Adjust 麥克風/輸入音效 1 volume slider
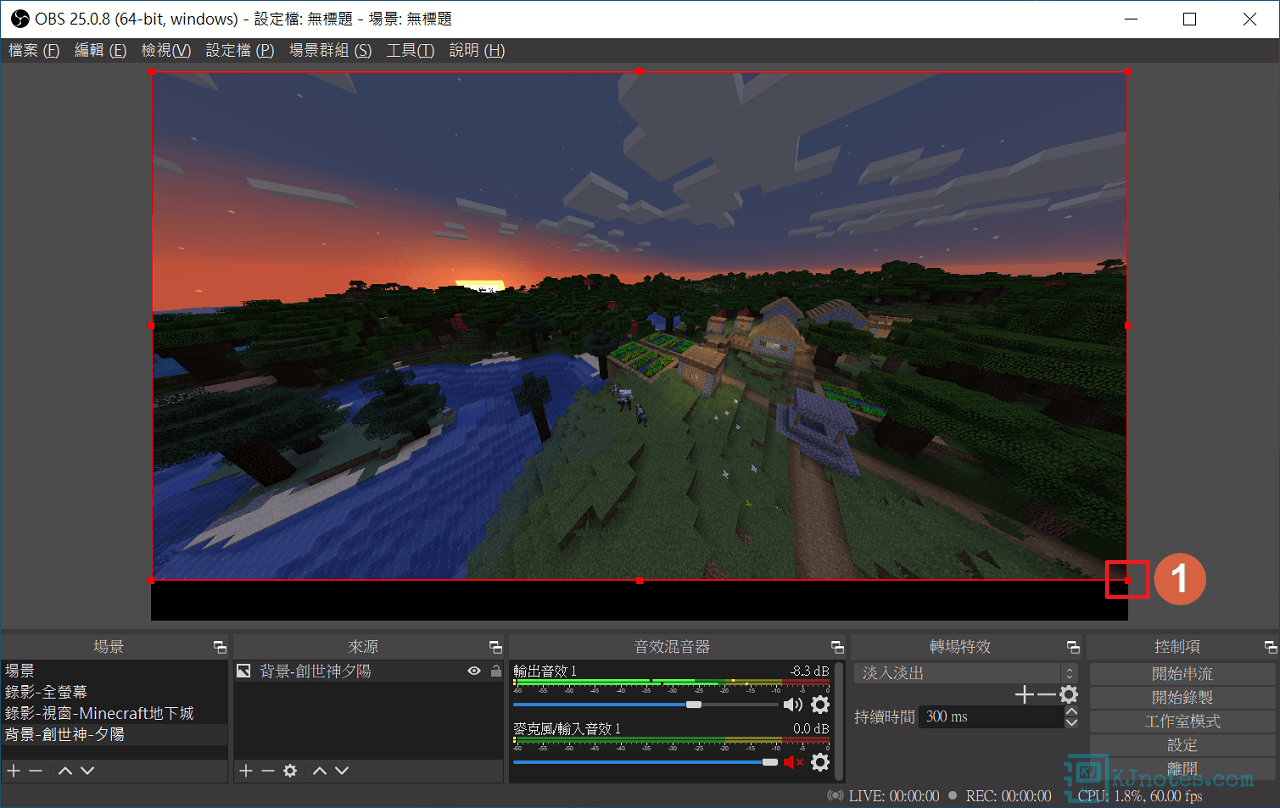 pyautogui.click(x=646, y=762)
